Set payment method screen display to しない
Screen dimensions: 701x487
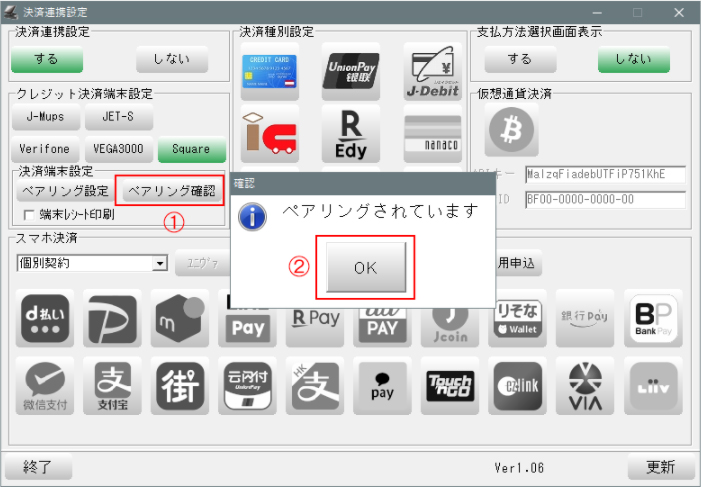coord(633,60)
